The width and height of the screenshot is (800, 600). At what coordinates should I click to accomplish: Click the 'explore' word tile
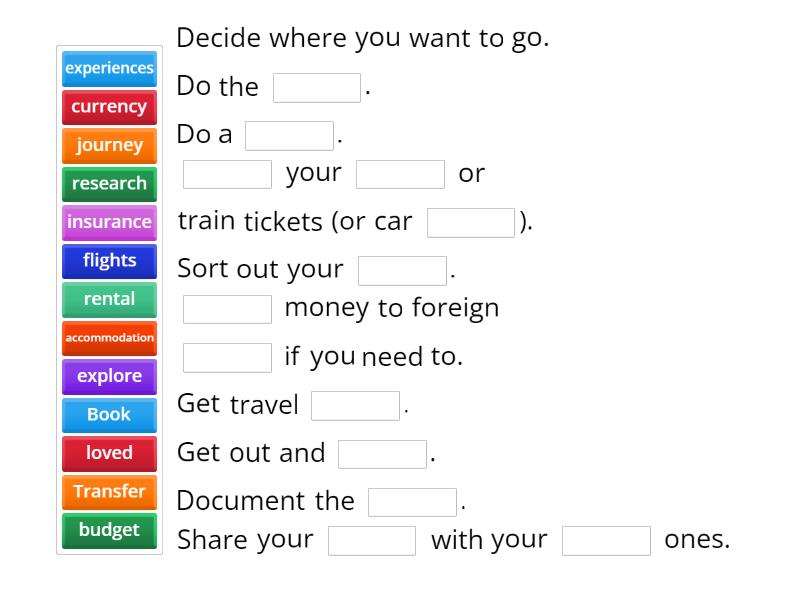click(x=109, y=376)
